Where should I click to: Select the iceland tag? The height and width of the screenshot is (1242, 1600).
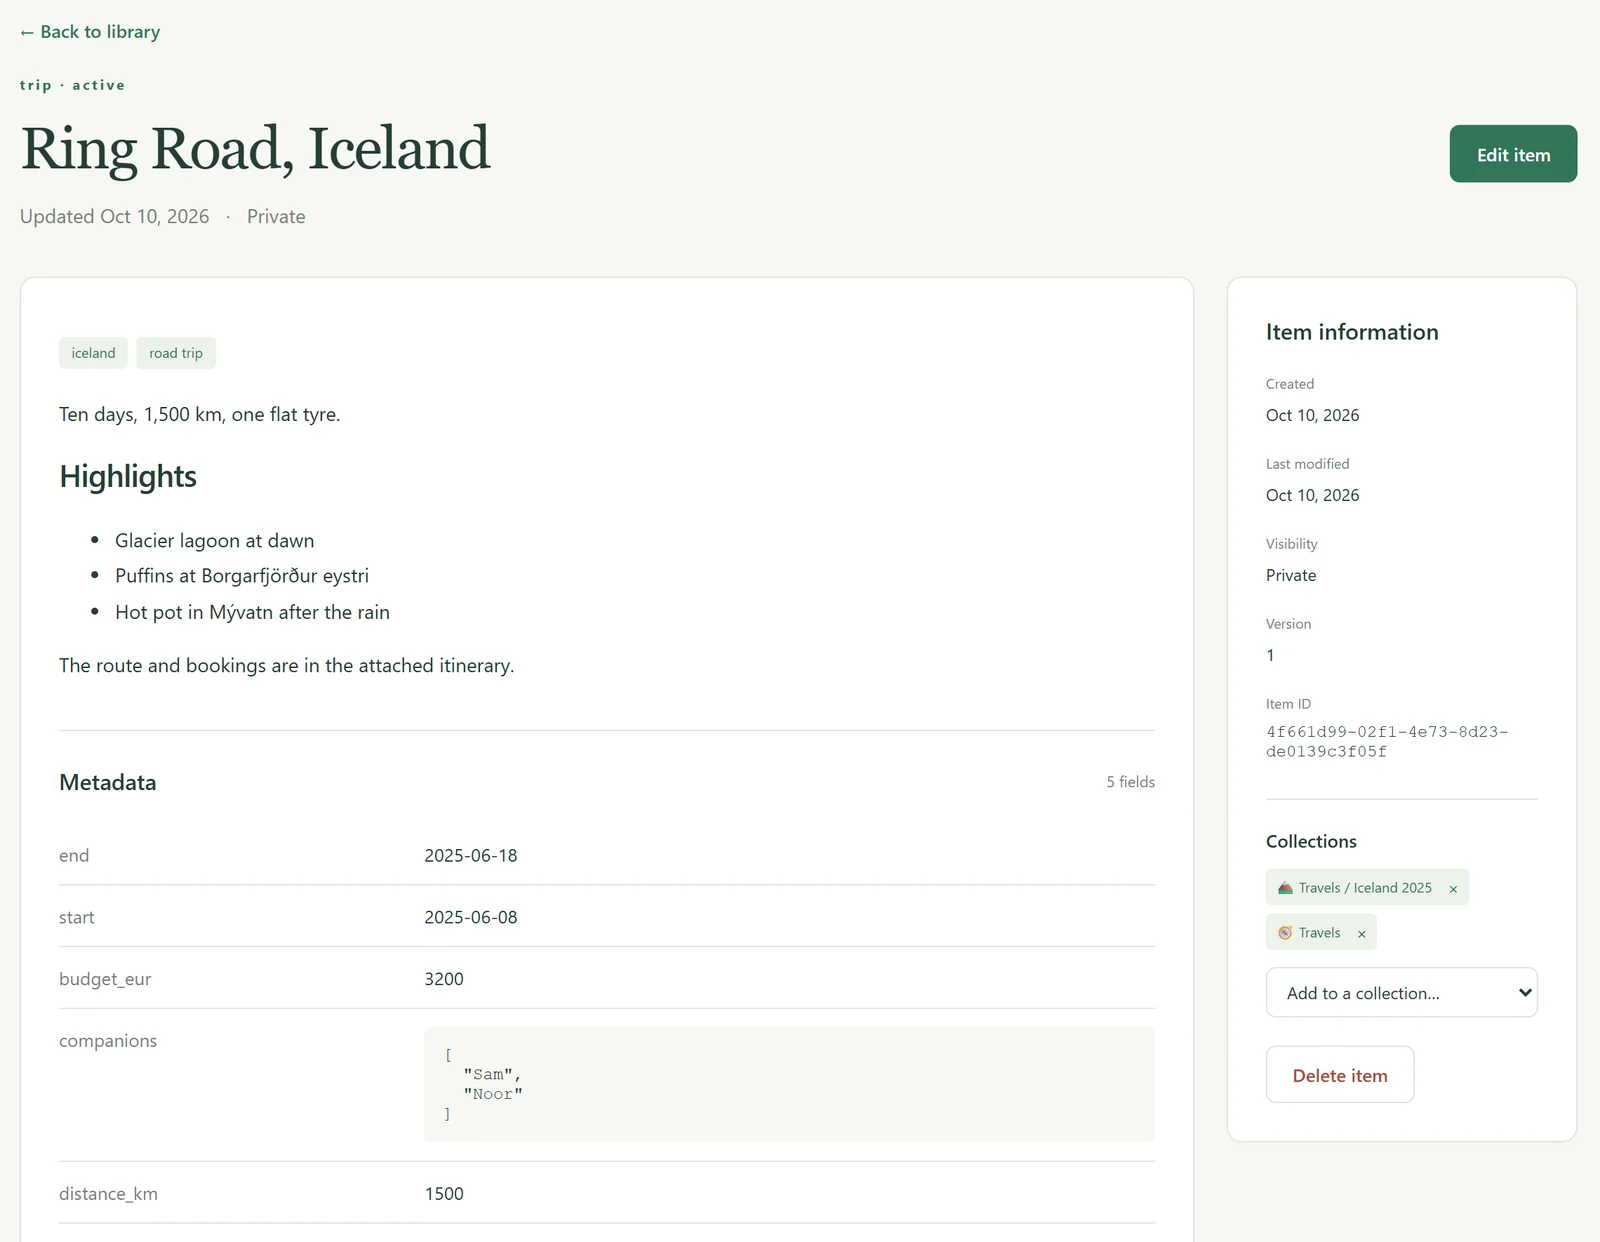(x=93, y=353)
